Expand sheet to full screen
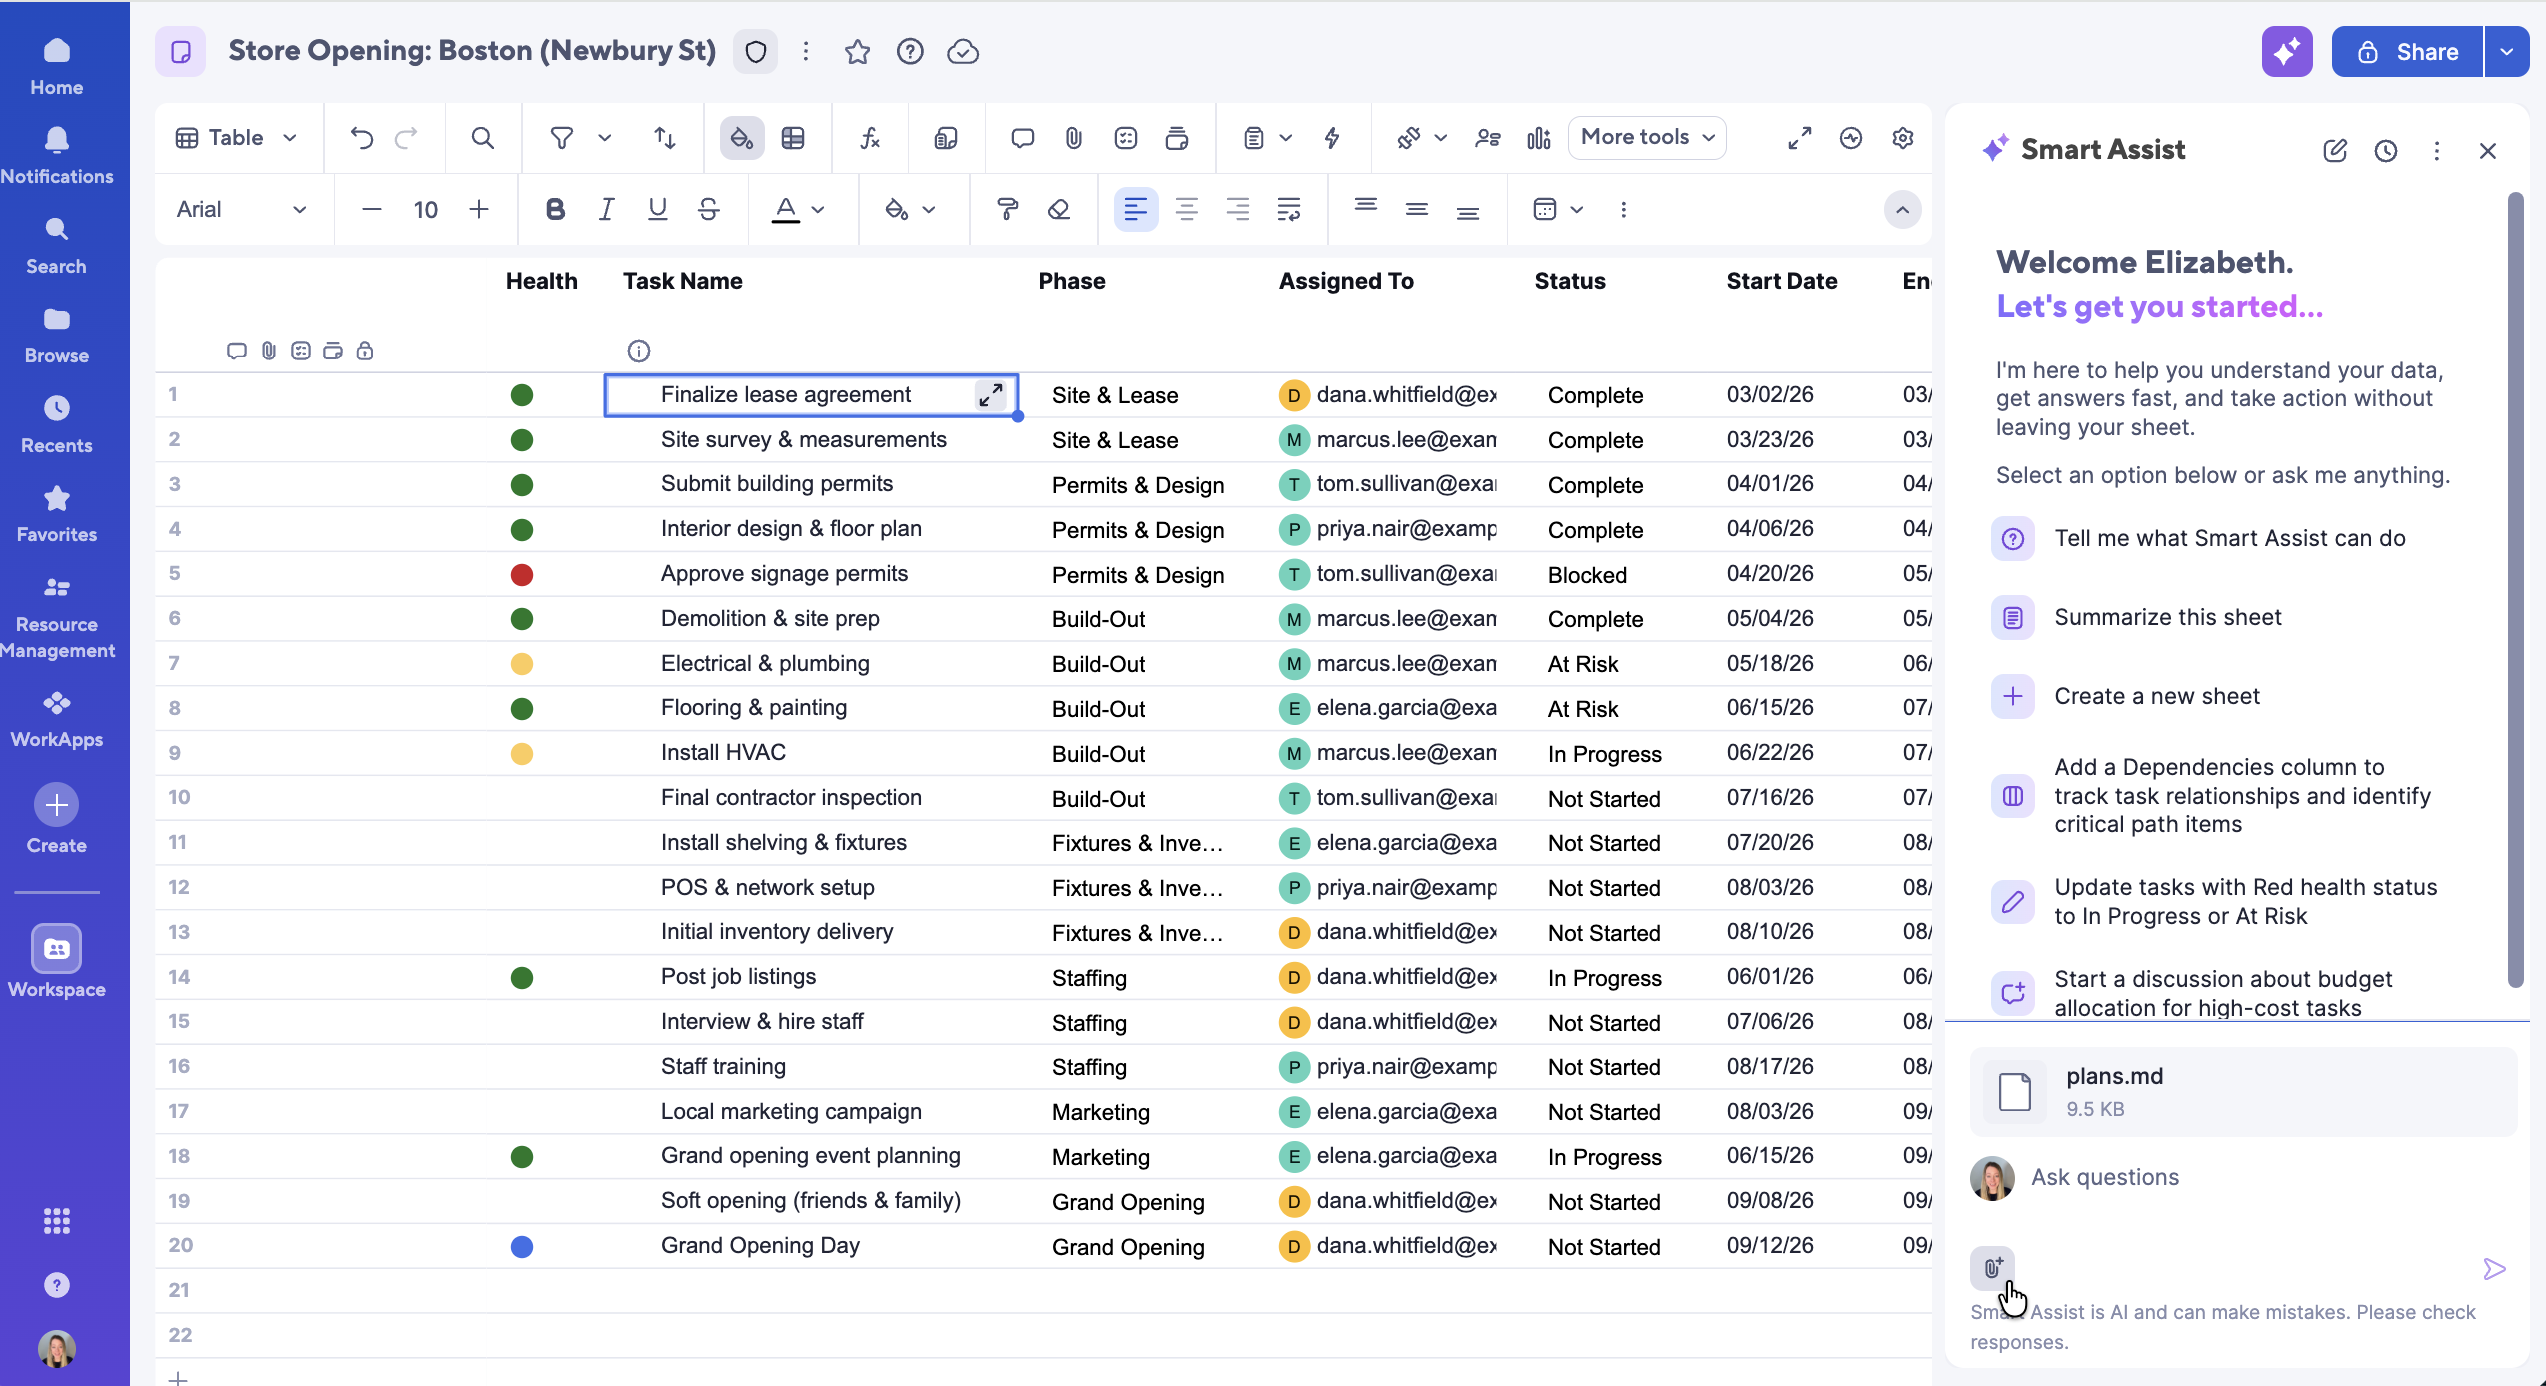This screenshot has width=2546, height=1386. [1800, 138]
